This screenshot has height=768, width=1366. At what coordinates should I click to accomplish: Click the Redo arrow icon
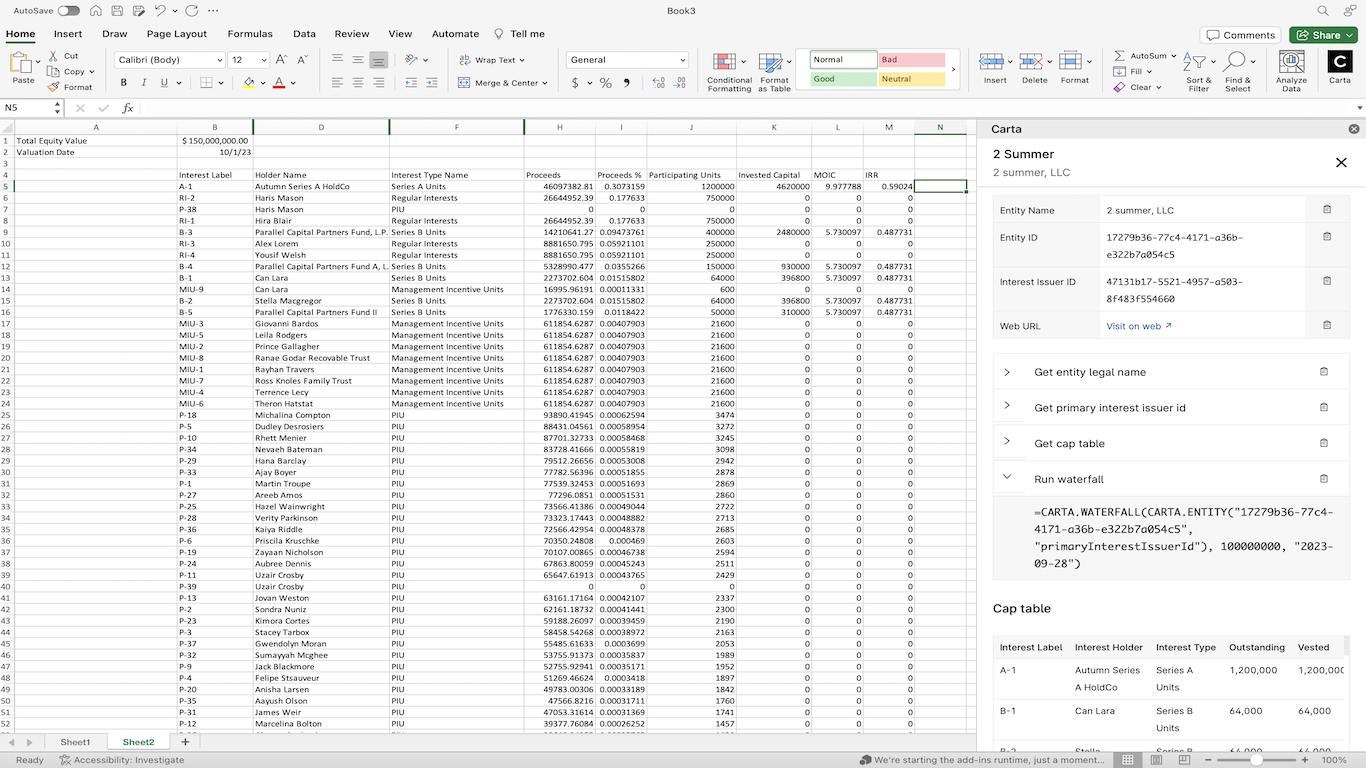[x=192, y=11]
